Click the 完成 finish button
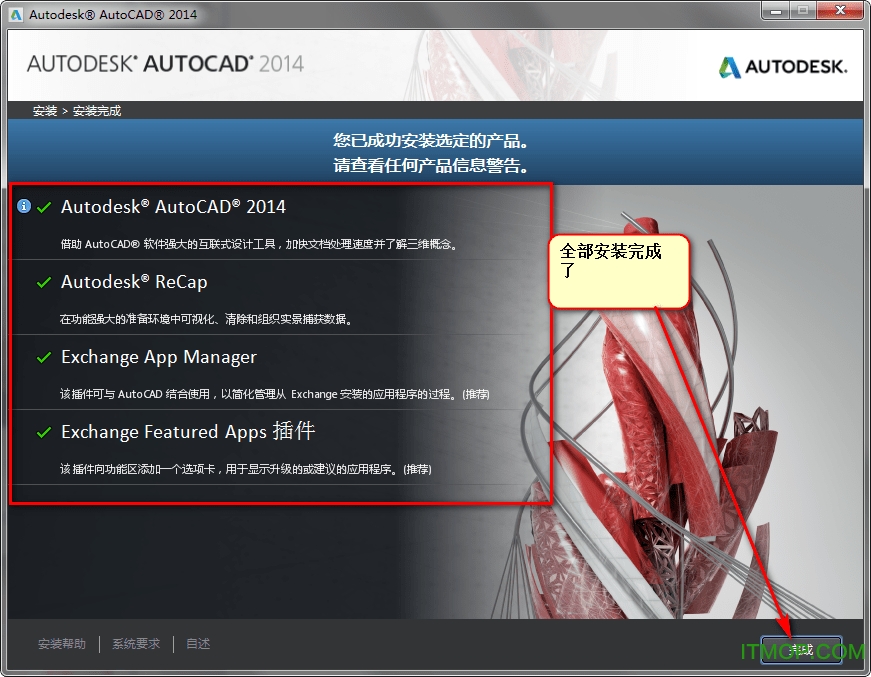Image resolution: width=871 pixels, height=677 pixels. tap(801, 649)
